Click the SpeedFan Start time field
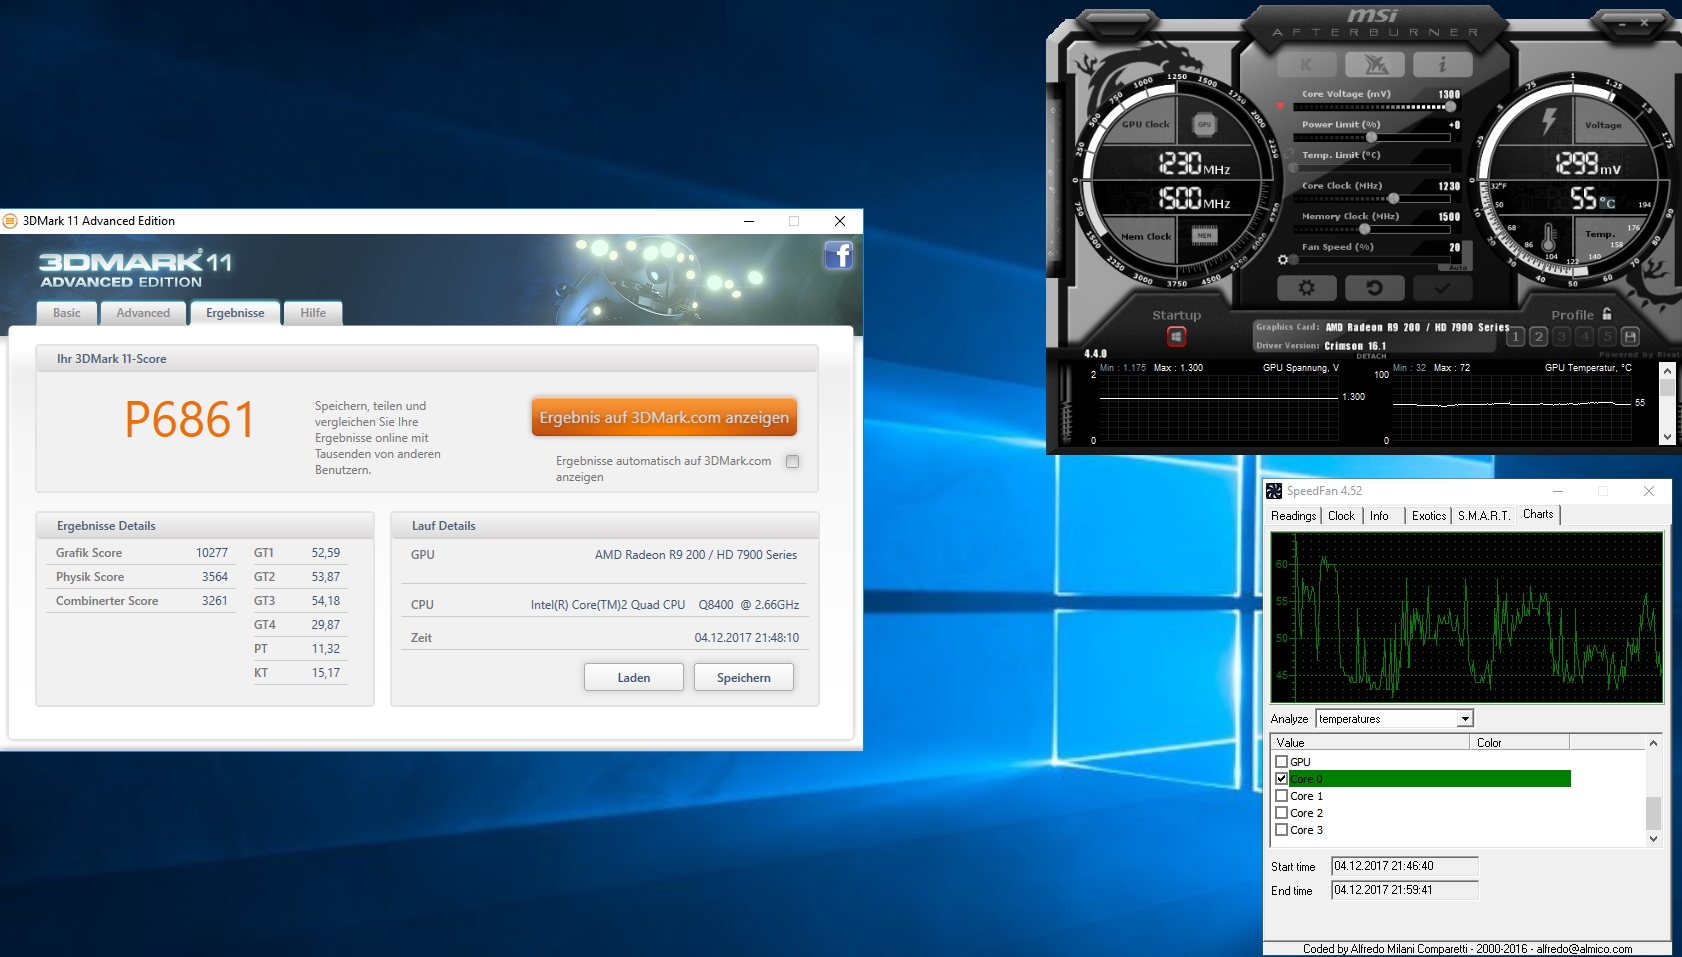The image size is (1682, 957). 1405,866
